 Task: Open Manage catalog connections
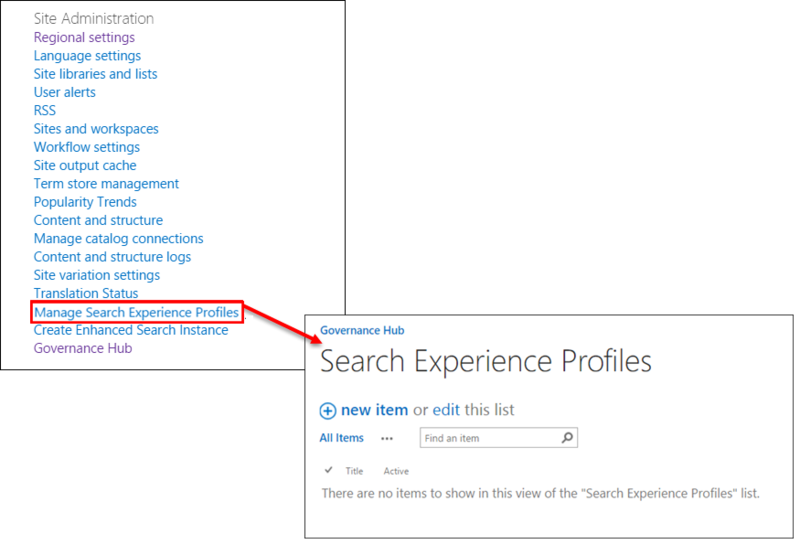click(118, 239)
